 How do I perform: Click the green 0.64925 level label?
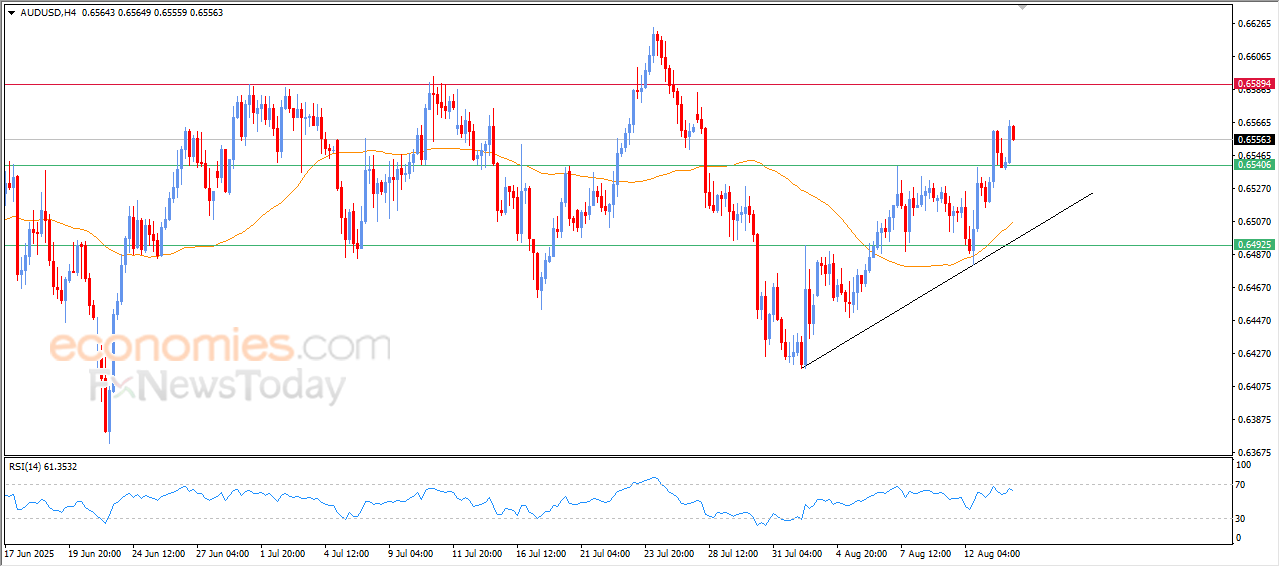click(1254, 244)
